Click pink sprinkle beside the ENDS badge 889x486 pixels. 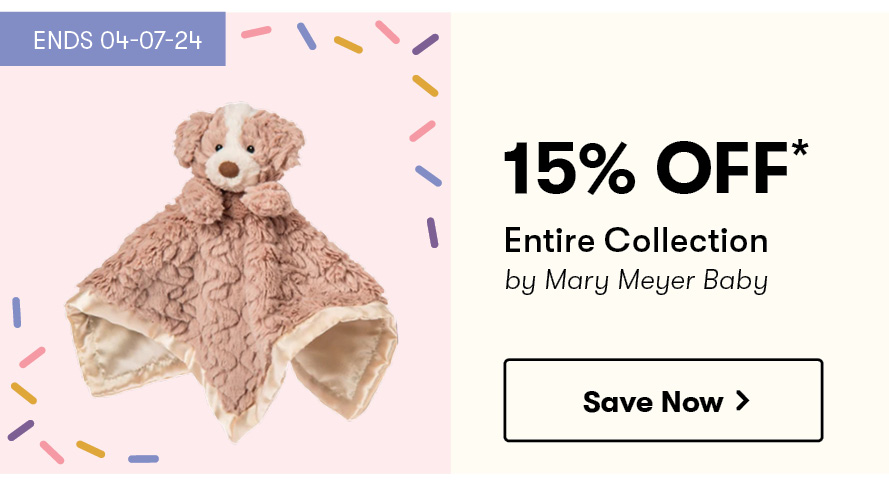(256, 32)
